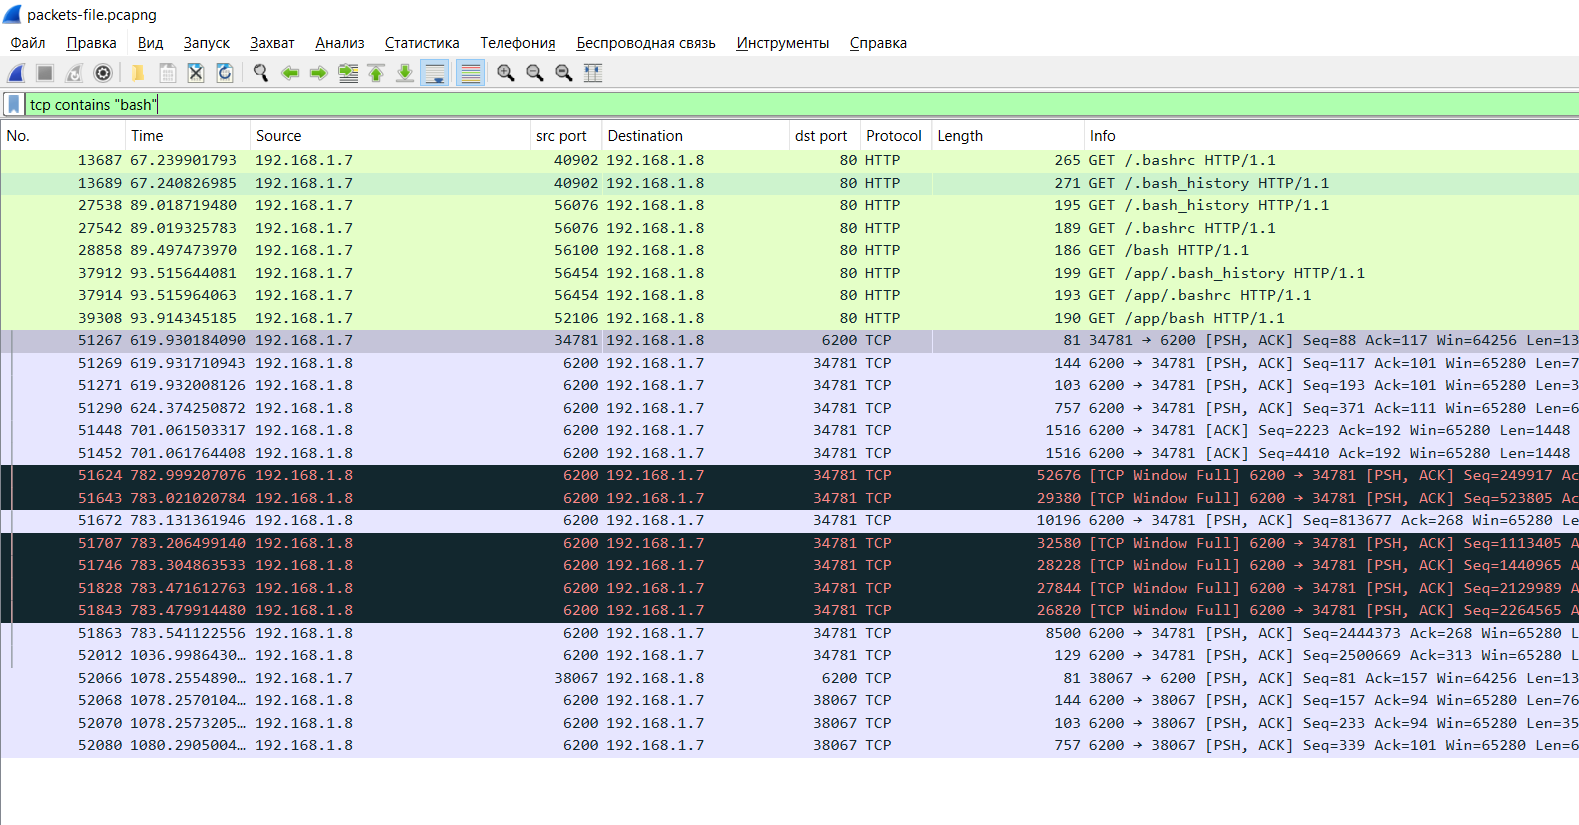Select packet 51624 TCP Window Full row
This screenshot has width=1579, height=825.
point(790,475)
